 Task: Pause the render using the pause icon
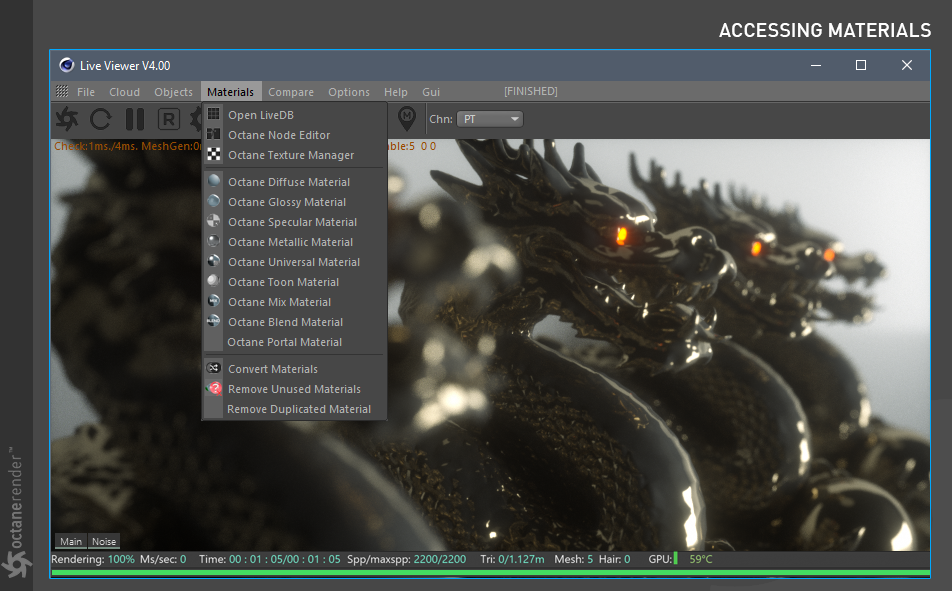coord(135,119)
